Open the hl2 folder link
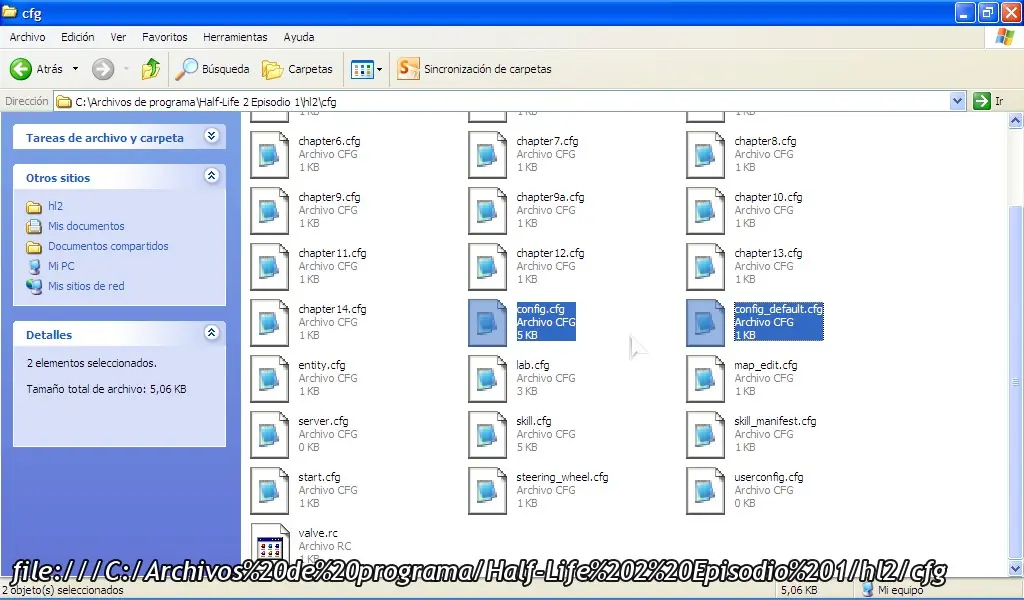Image resolution: width=1024 pixels, height=600 pixels. click(55, 206)
